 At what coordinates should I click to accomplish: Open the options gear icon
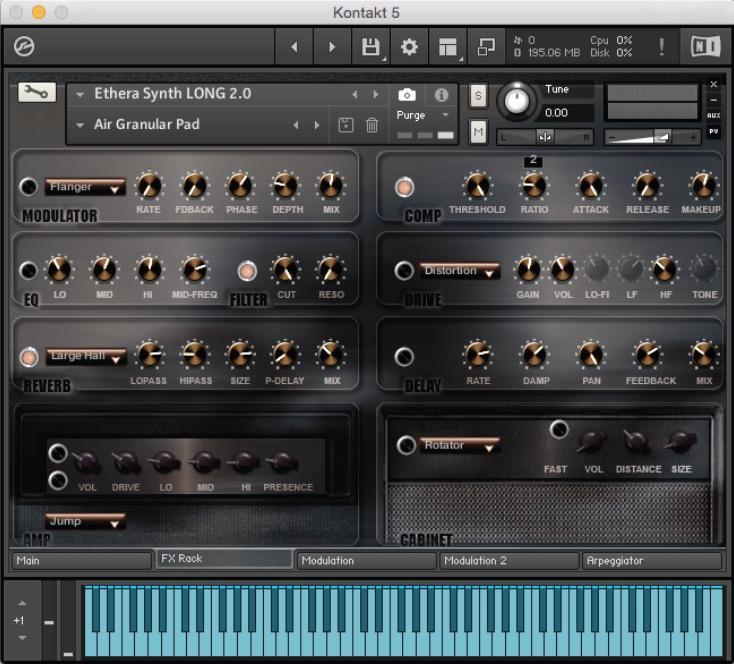tap(409, 47)
